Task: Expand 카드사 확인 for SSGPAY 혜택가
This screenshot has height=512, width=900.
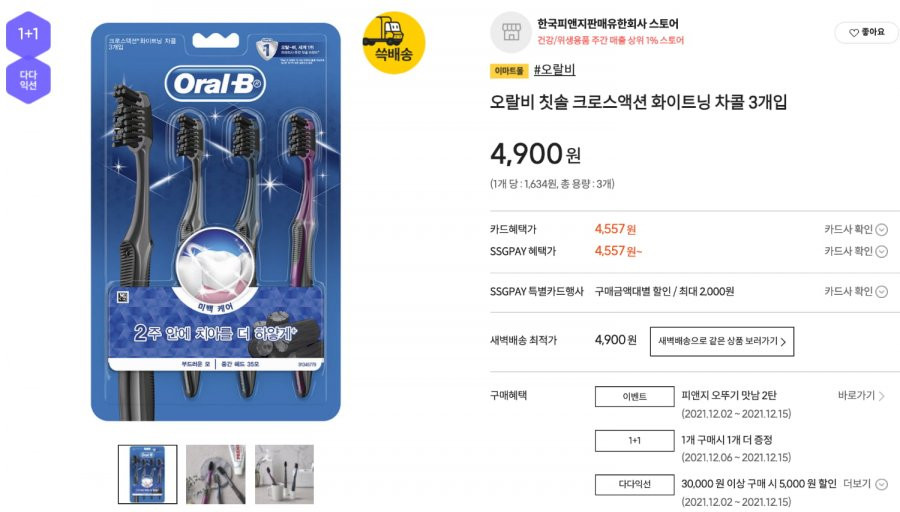Action: (x=856, y=251)
